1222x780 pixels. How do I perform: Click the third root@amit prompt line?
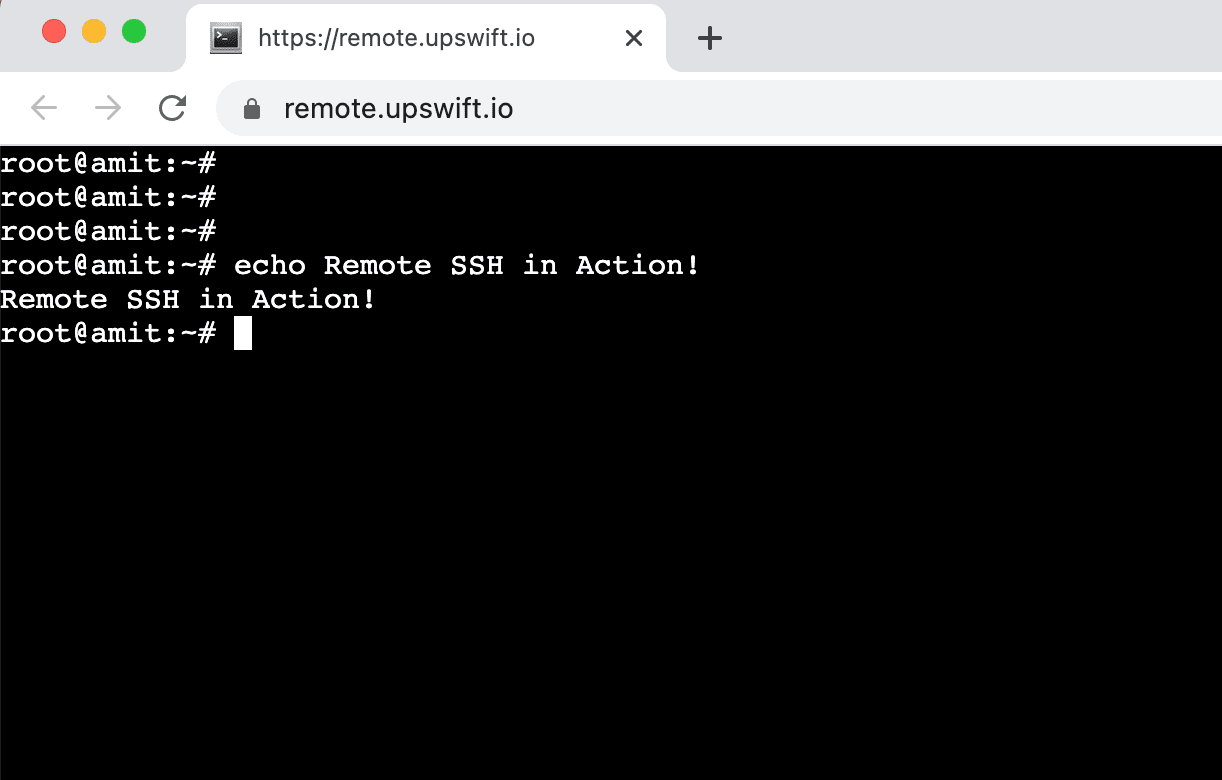pos(108,232)
